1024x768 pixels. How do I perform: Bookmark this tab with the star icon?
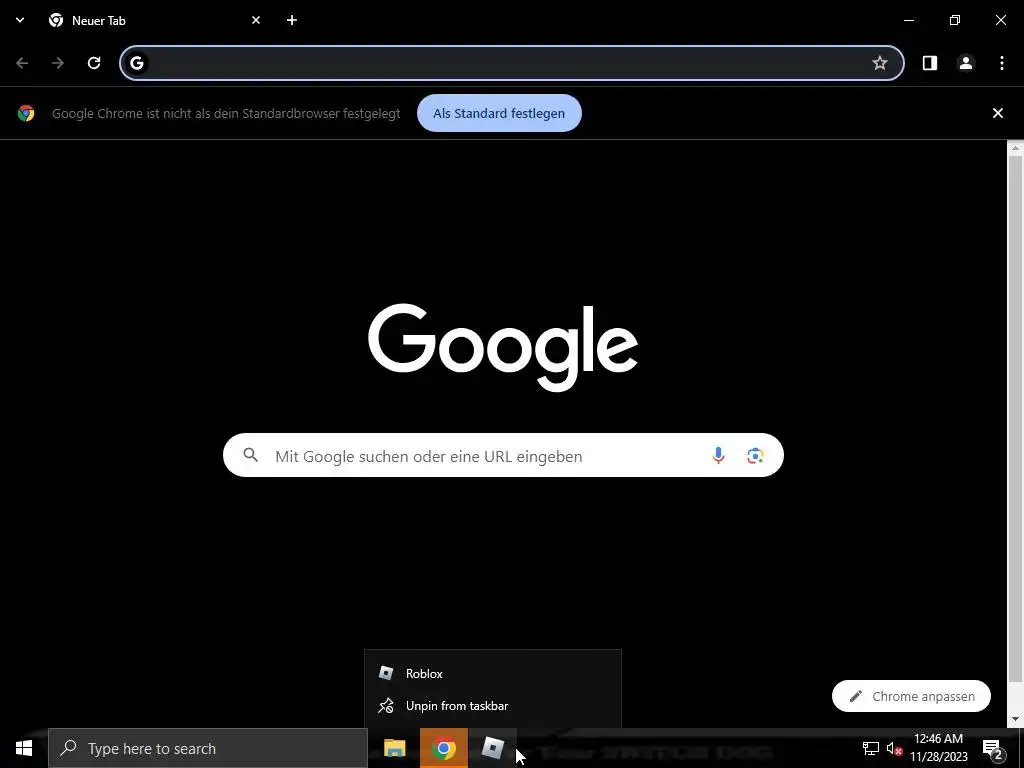[x=880, y=63]
